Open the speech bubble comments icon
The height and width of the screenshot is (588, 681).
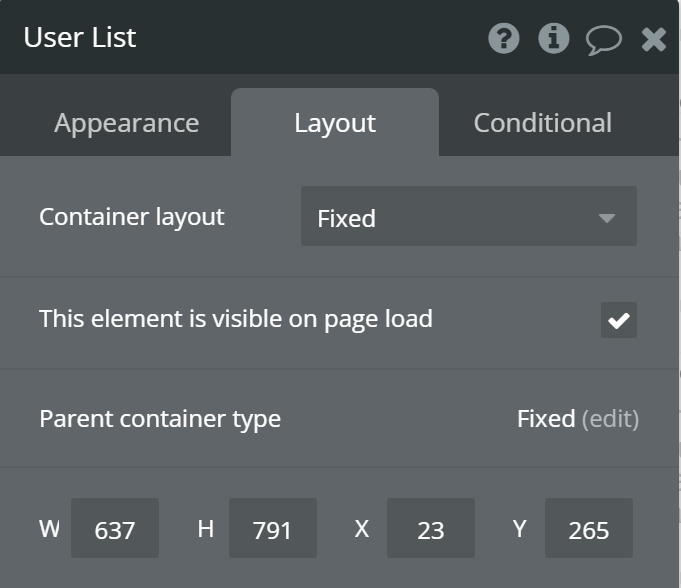603,40
